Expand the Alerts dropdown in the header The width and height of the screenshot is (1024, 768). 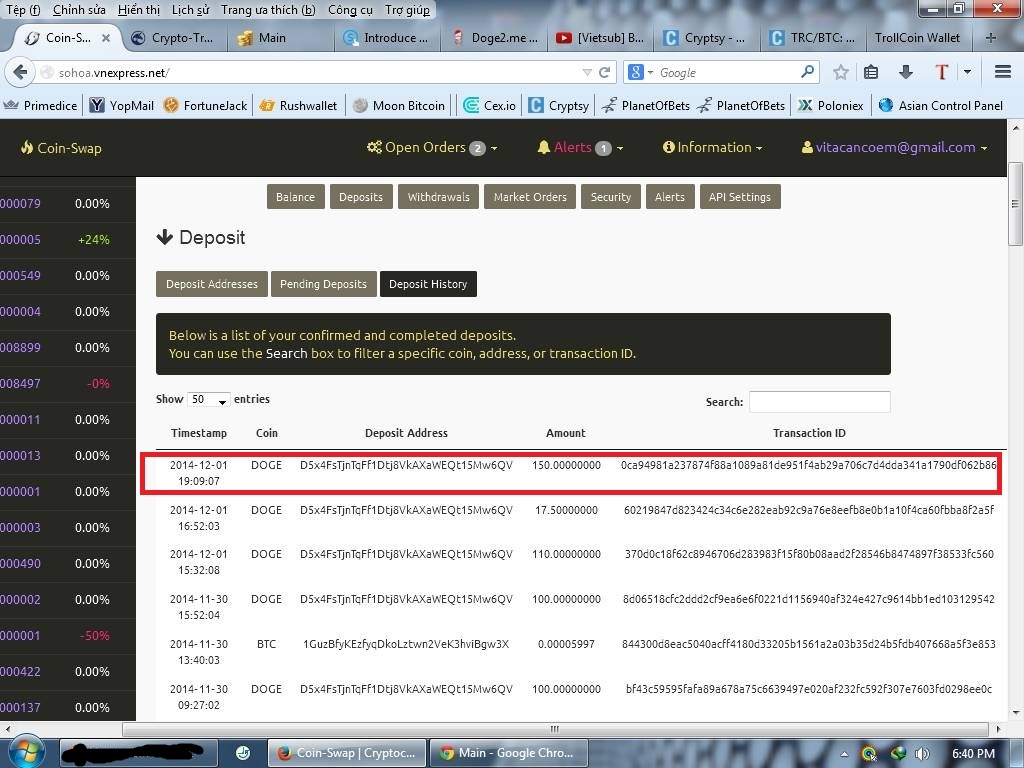pos(580,148)
